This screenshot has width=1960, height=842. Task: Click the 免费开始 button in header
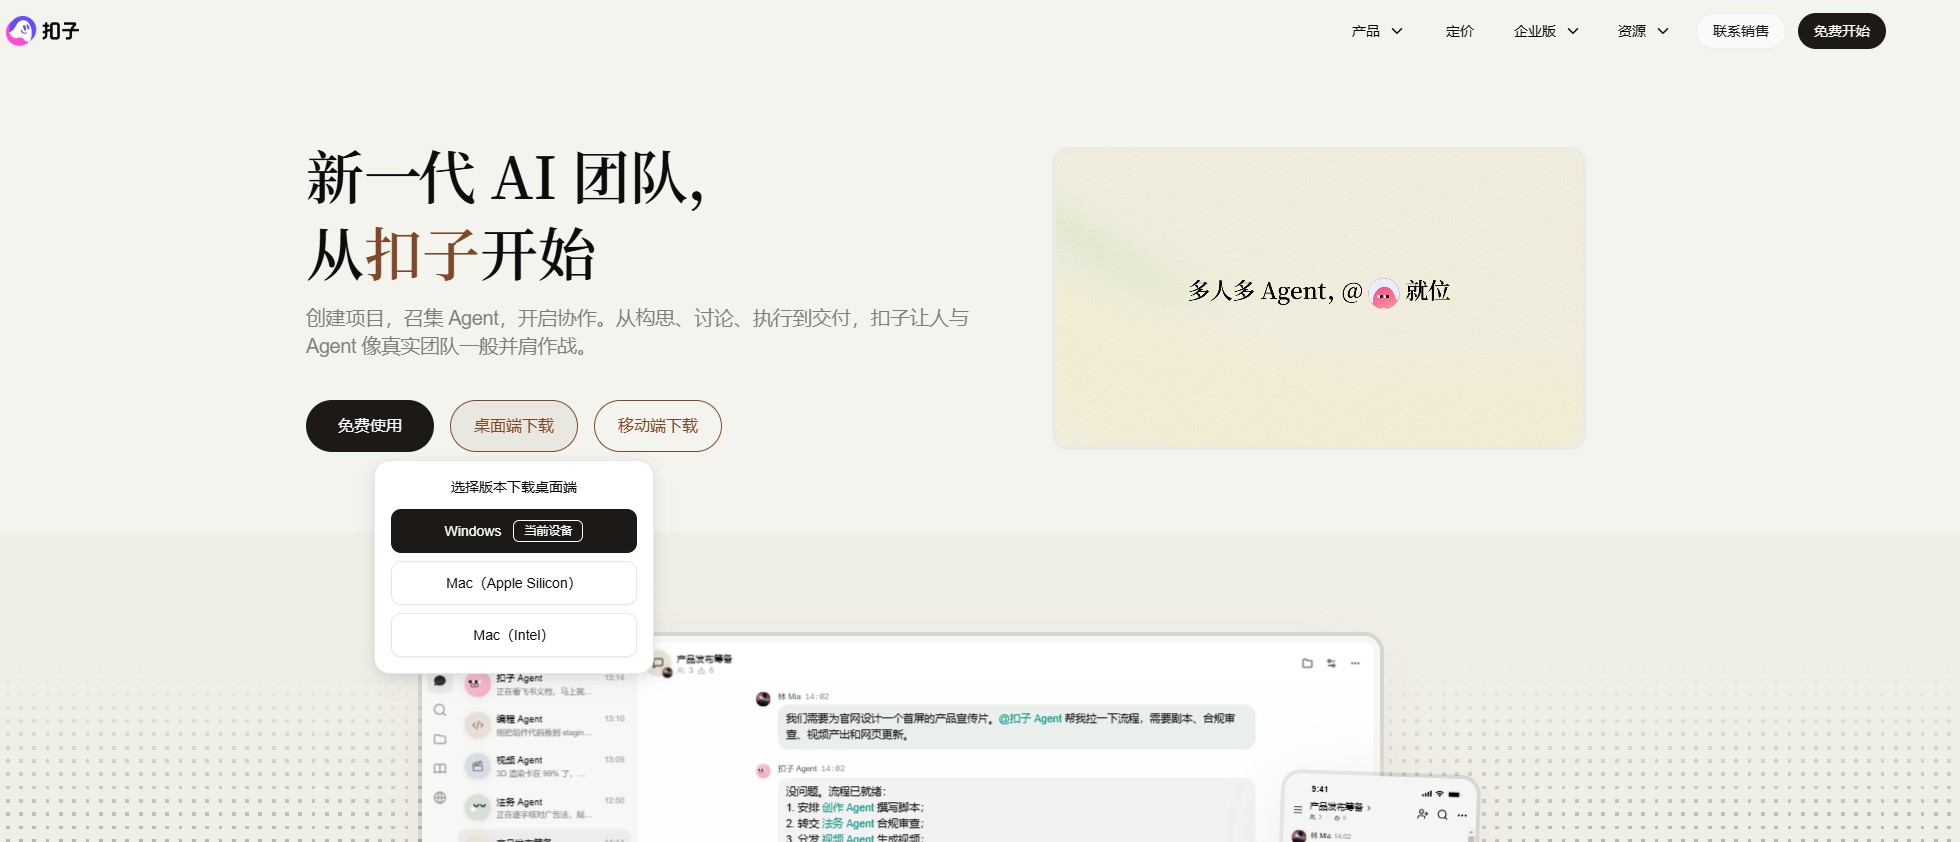point(1841,31)
